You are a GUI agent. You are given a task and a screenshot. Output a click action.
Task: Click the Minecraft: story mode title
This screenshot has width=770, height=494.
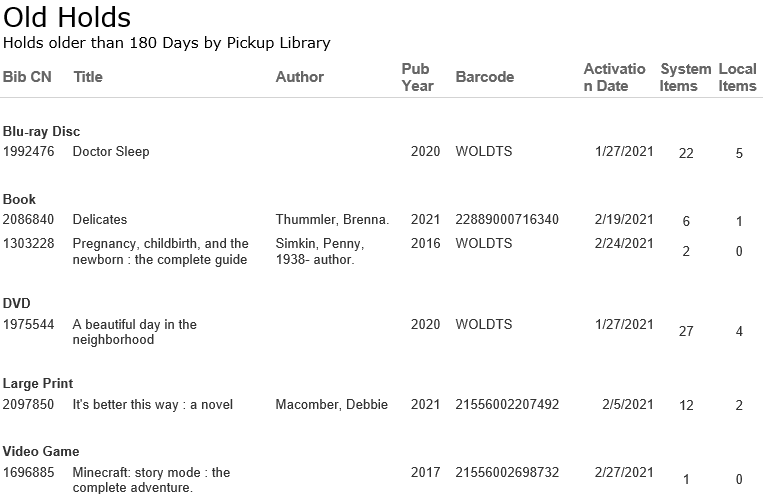tap(151, 480)
